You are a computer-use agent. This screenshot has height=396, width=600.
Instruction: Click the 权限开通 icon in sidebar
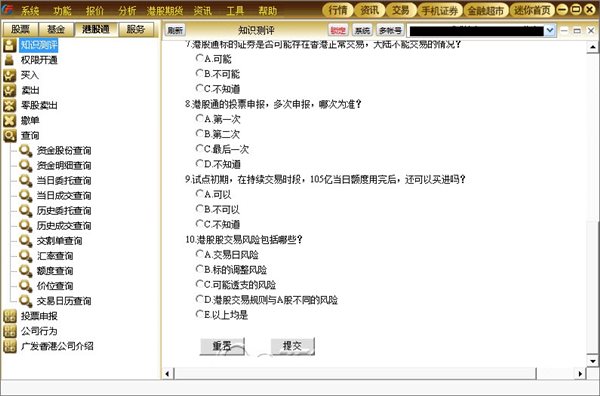[x=10, y=60]
